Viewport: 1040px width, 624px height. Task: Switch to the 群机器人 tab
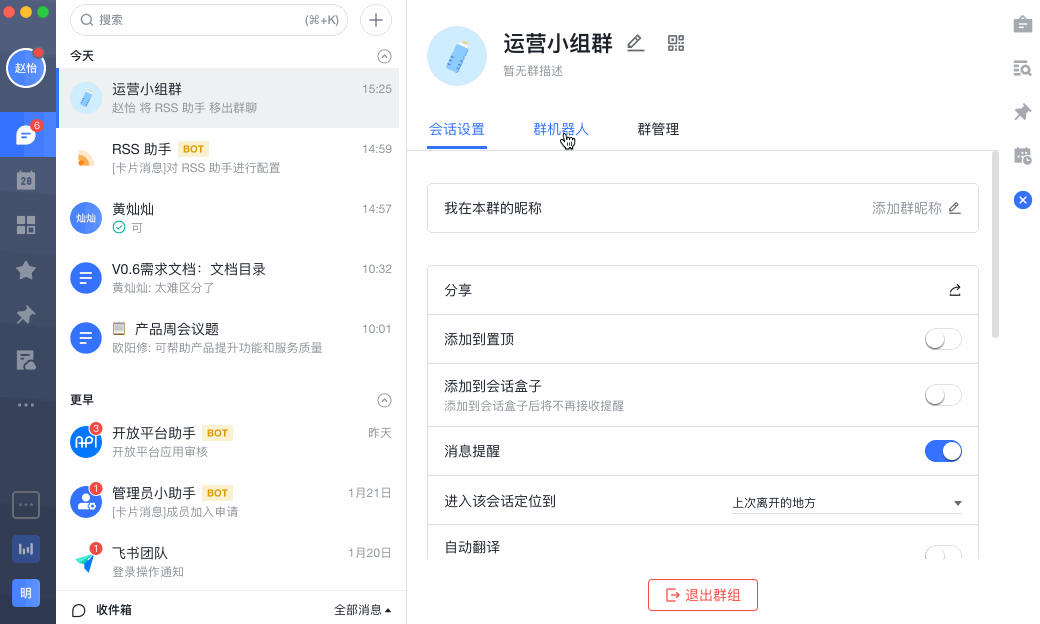coord(561,129)
